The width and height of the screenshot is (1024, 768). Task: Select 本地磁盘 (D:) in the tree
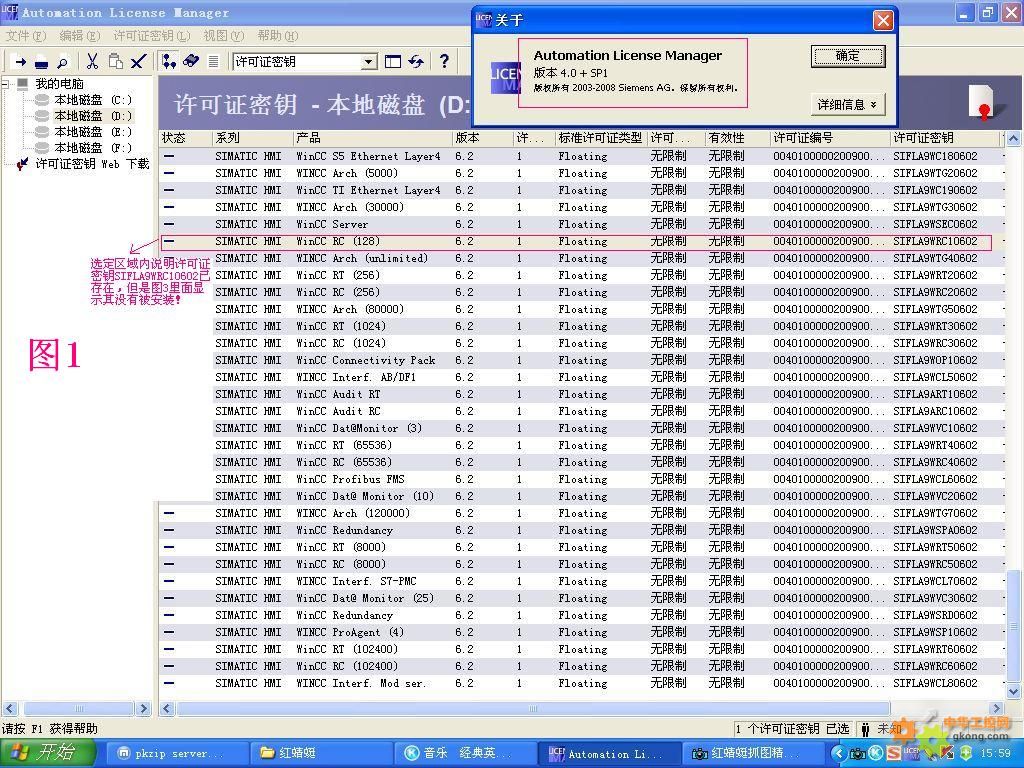coord(93,116)
